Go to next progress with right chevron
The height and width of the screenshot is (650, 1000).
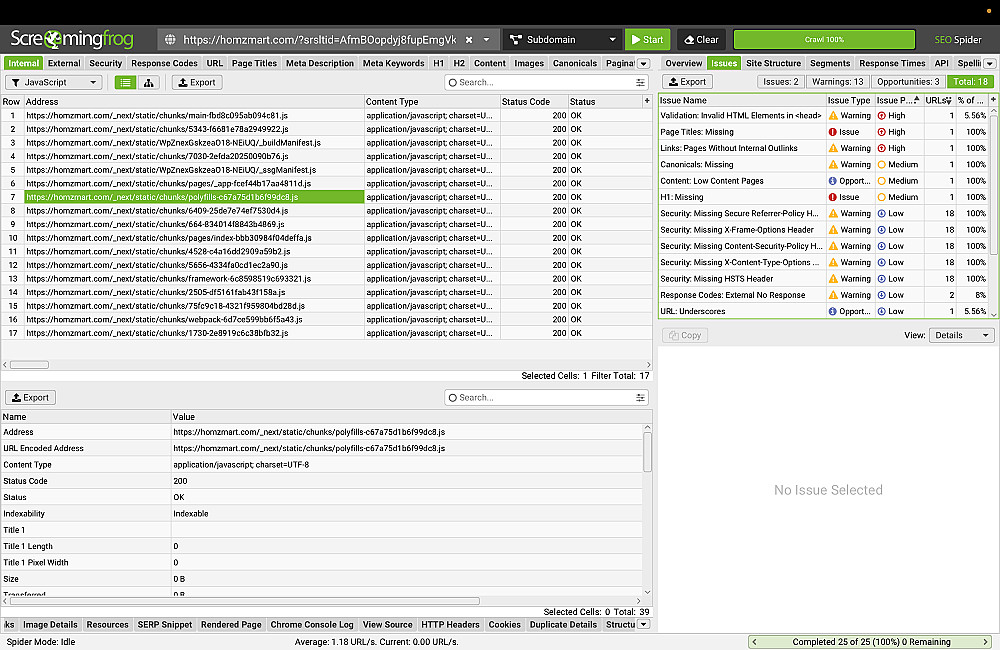pyautogui.click(x=985, y=642)
